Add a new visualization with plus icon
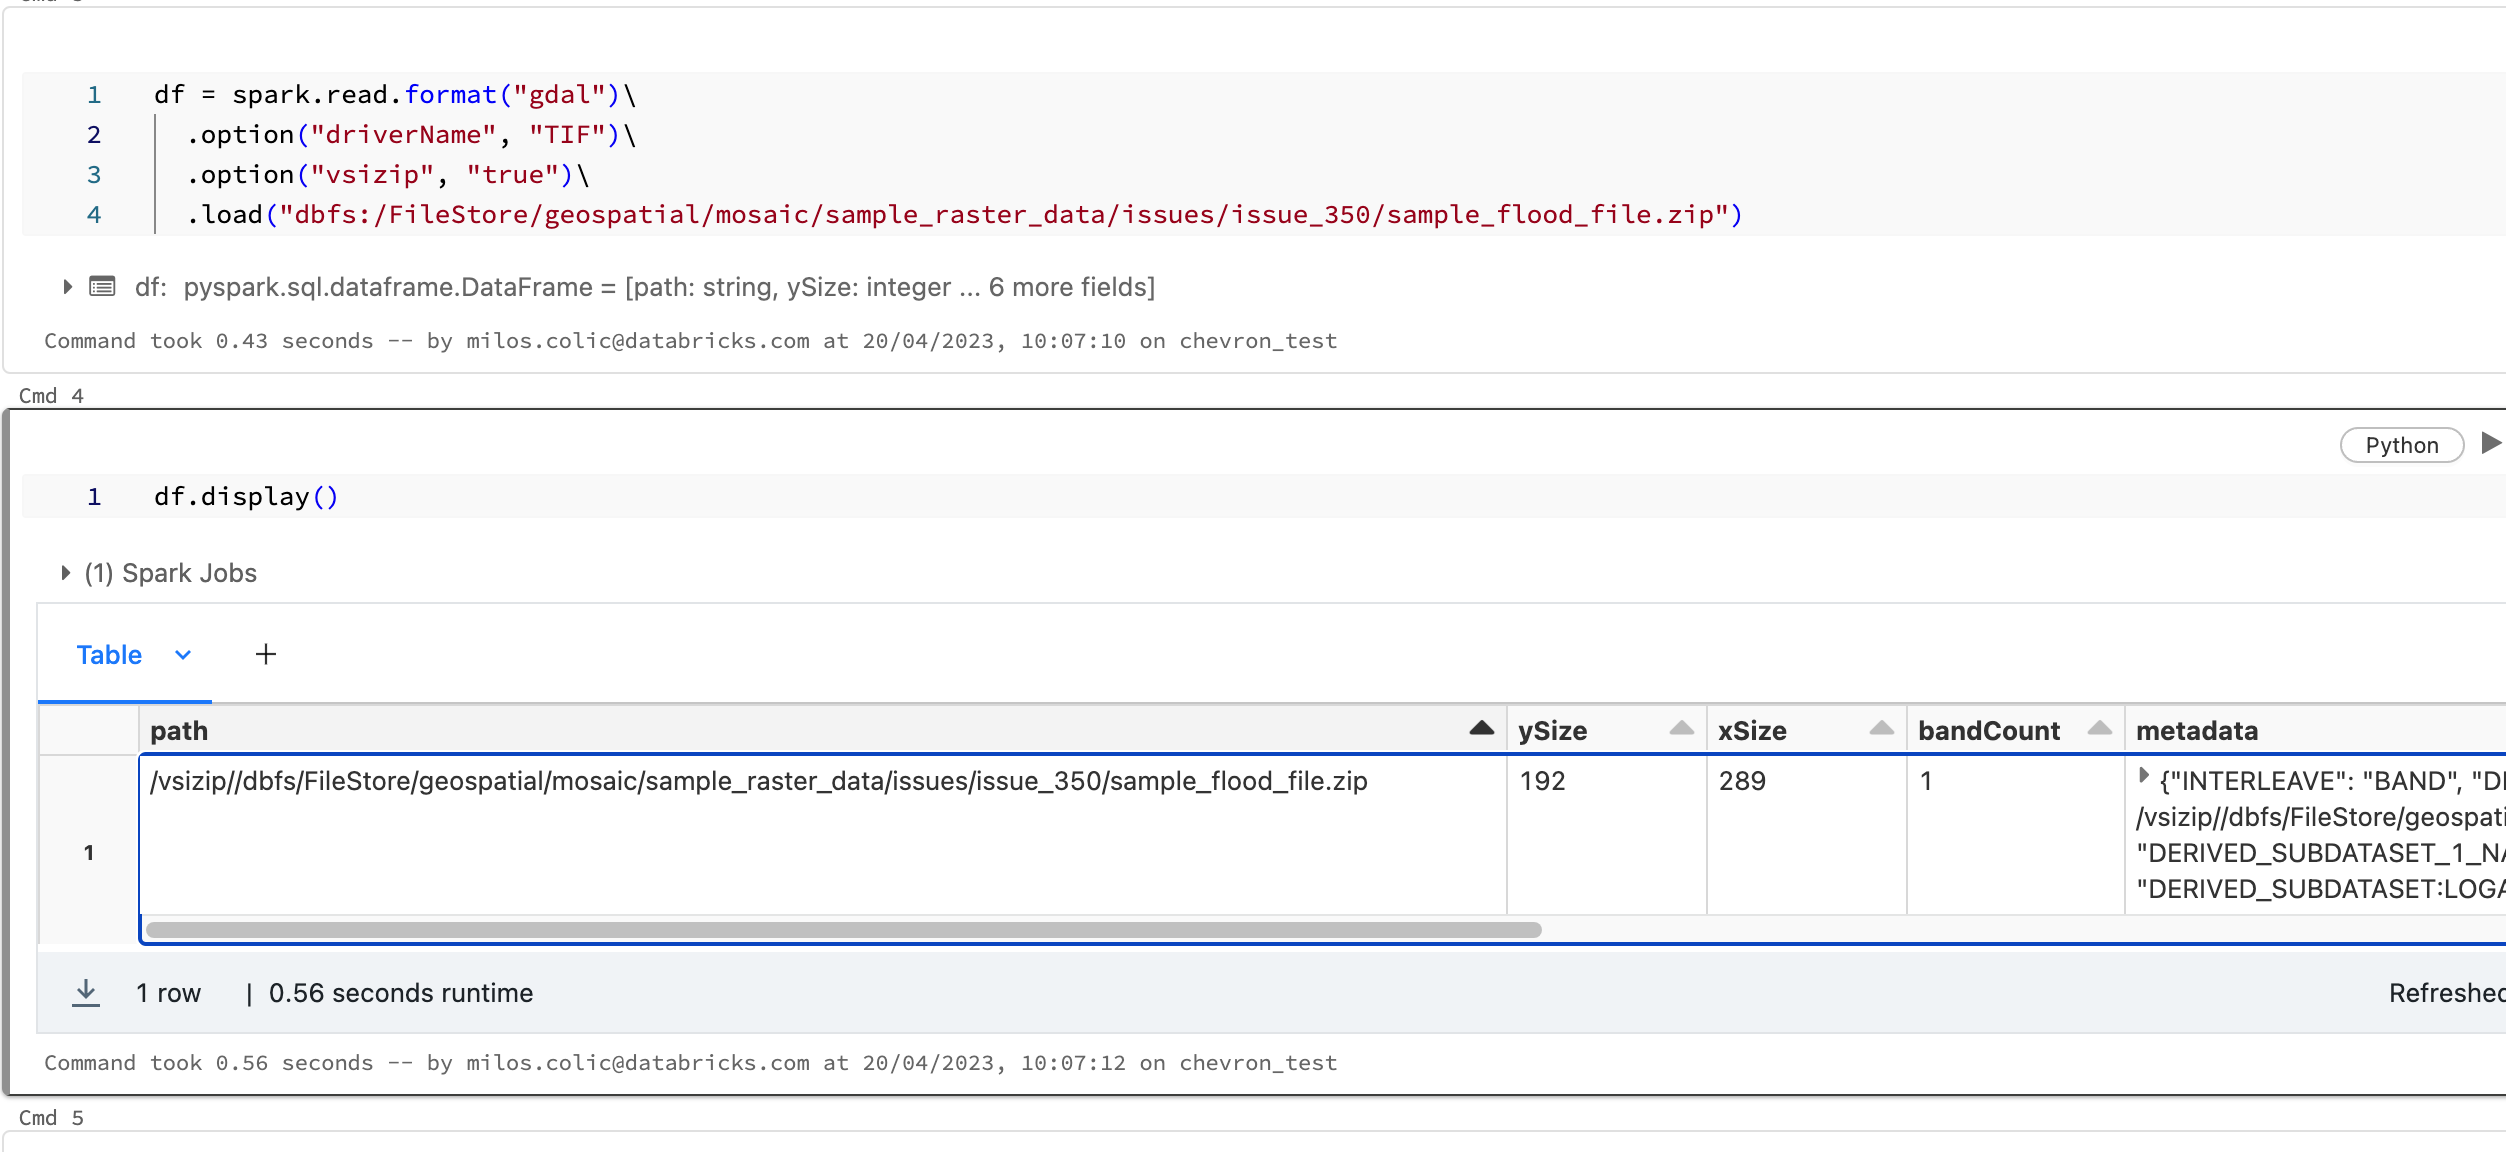This screenshot has height=1152, width=2506. click(x=265, y=654)
